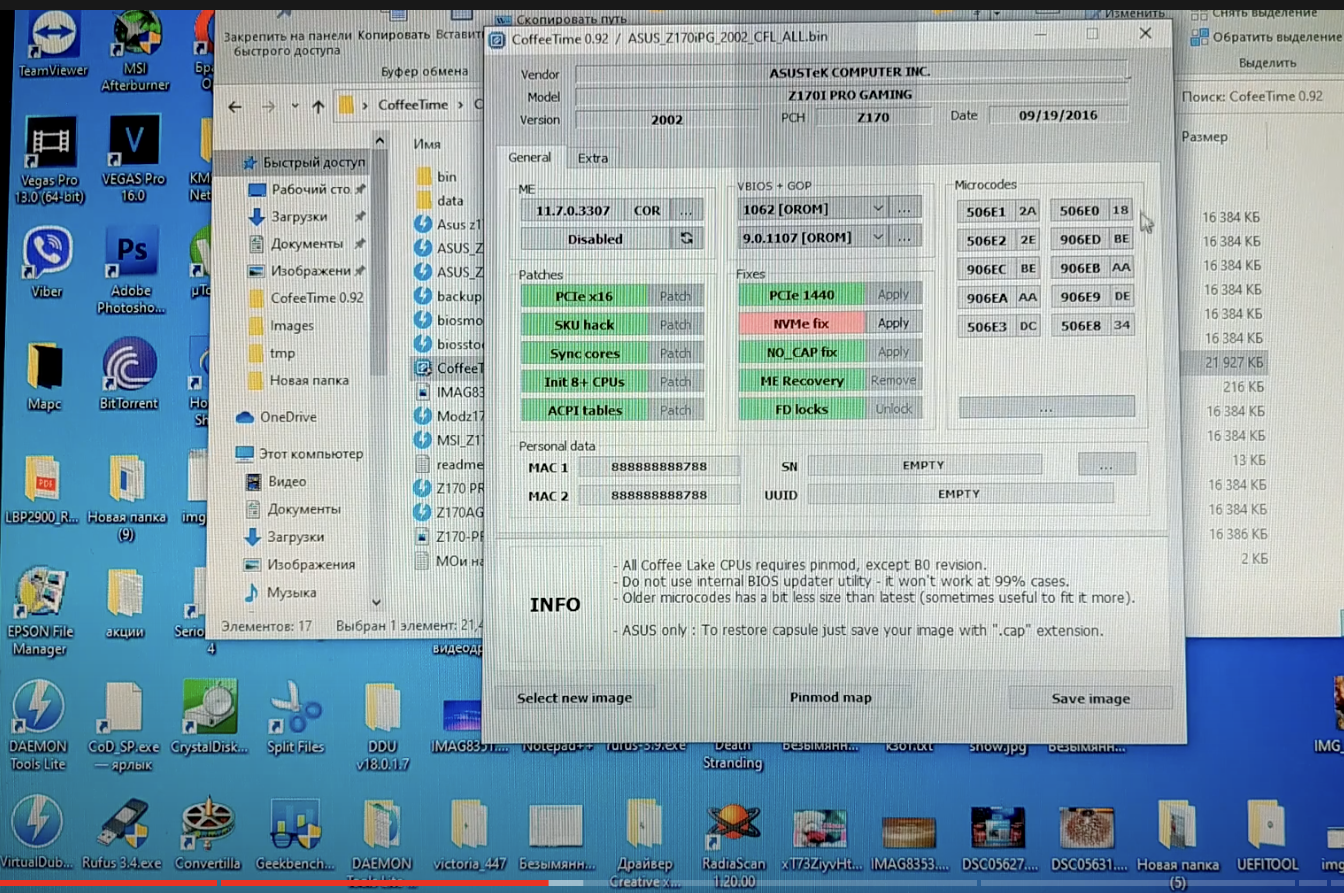The height and width of the screenshot is (893, 1344).
Task: Open Explorer recent locations dropdown arrow
Action: [295, 106]
